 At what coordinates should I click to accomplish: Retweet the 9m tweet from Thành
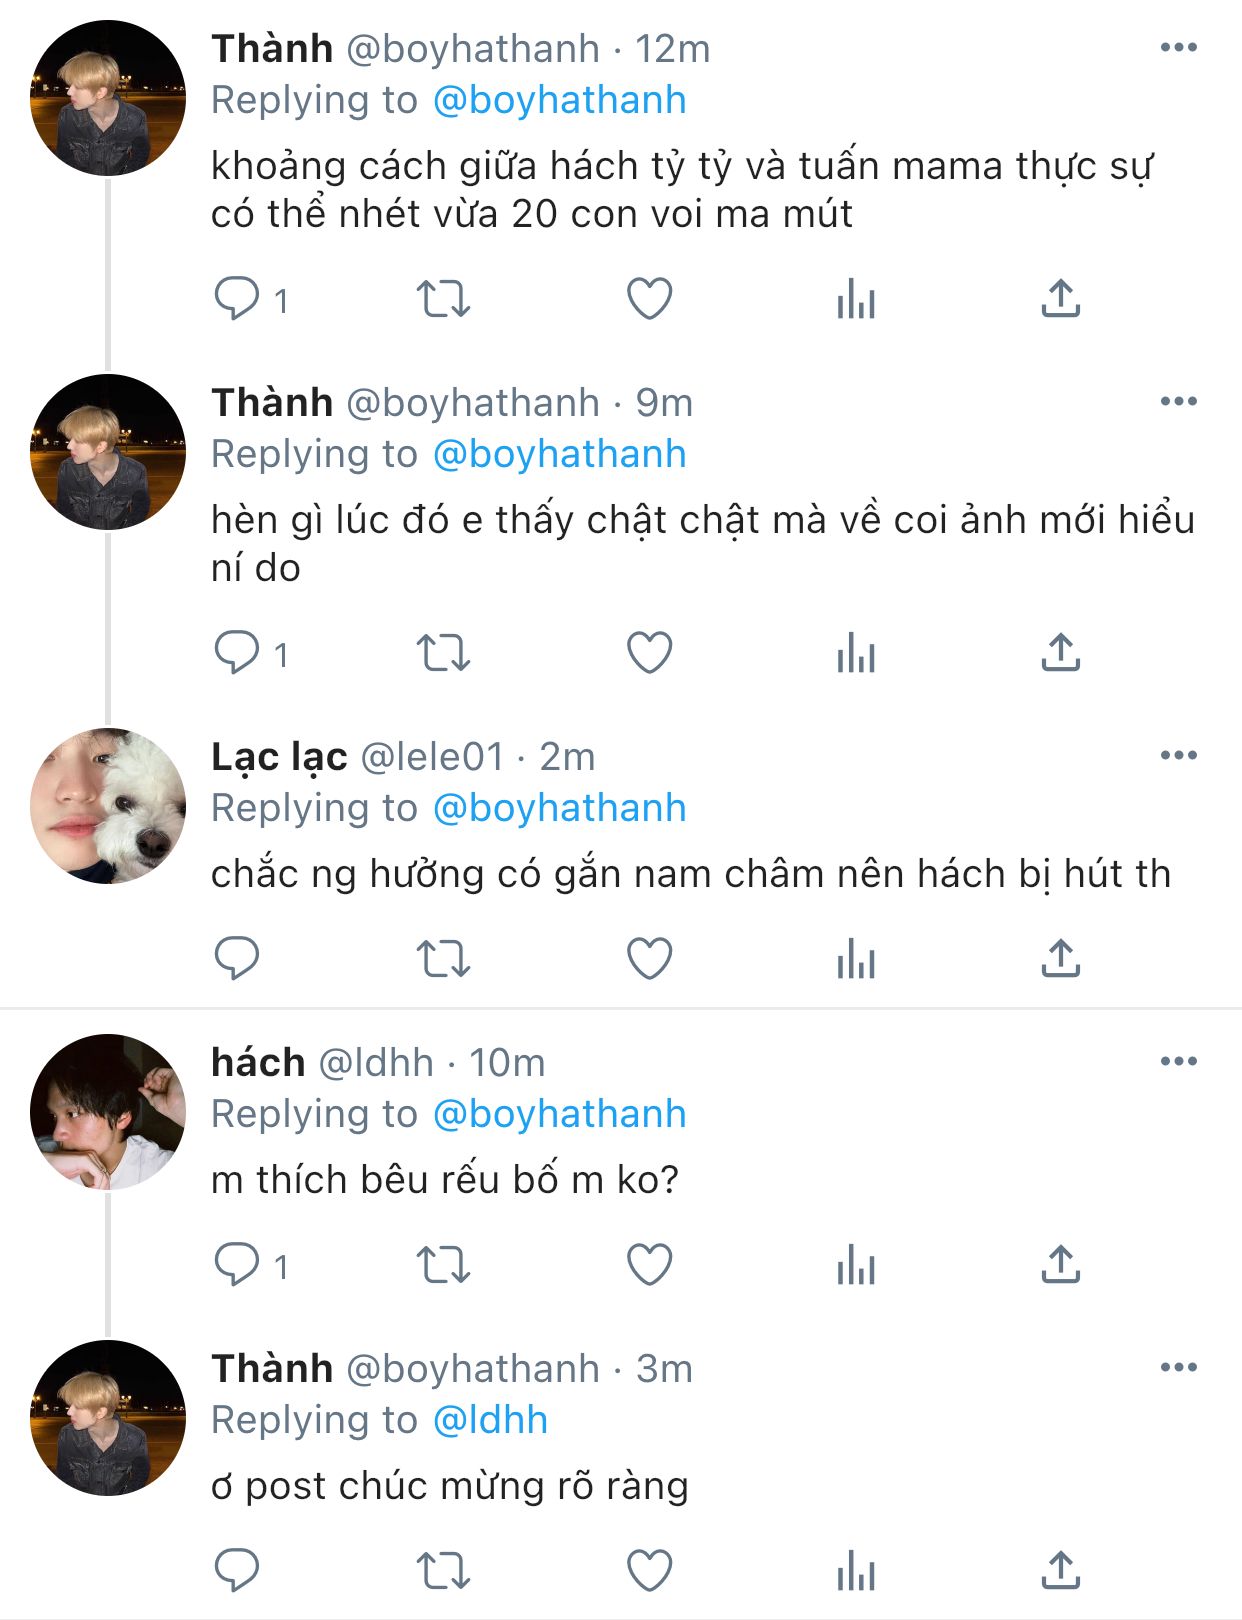(443, 653)
